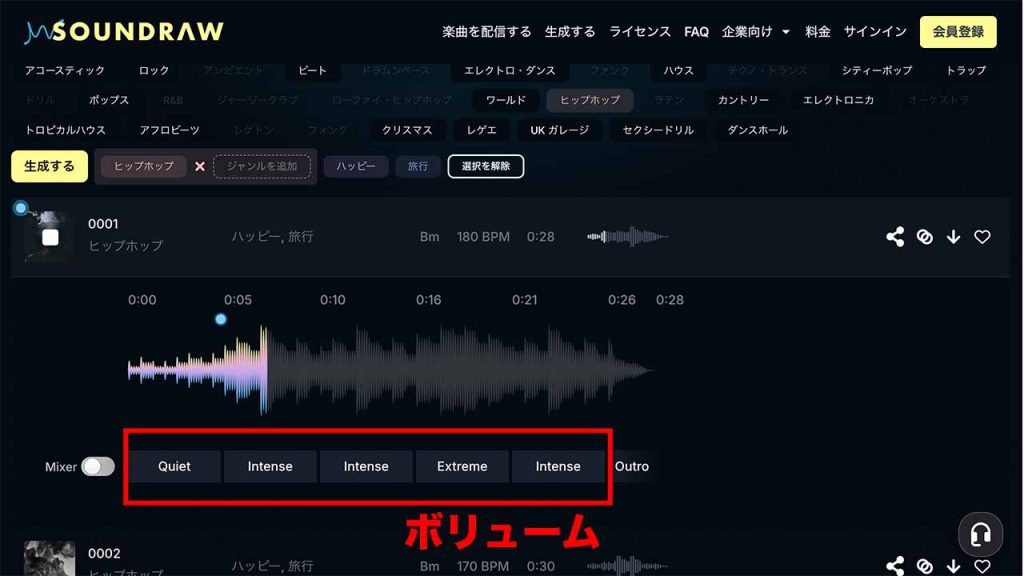Click track title 0002
This screenshot has width=1024, height=576.
pos(104,554)
